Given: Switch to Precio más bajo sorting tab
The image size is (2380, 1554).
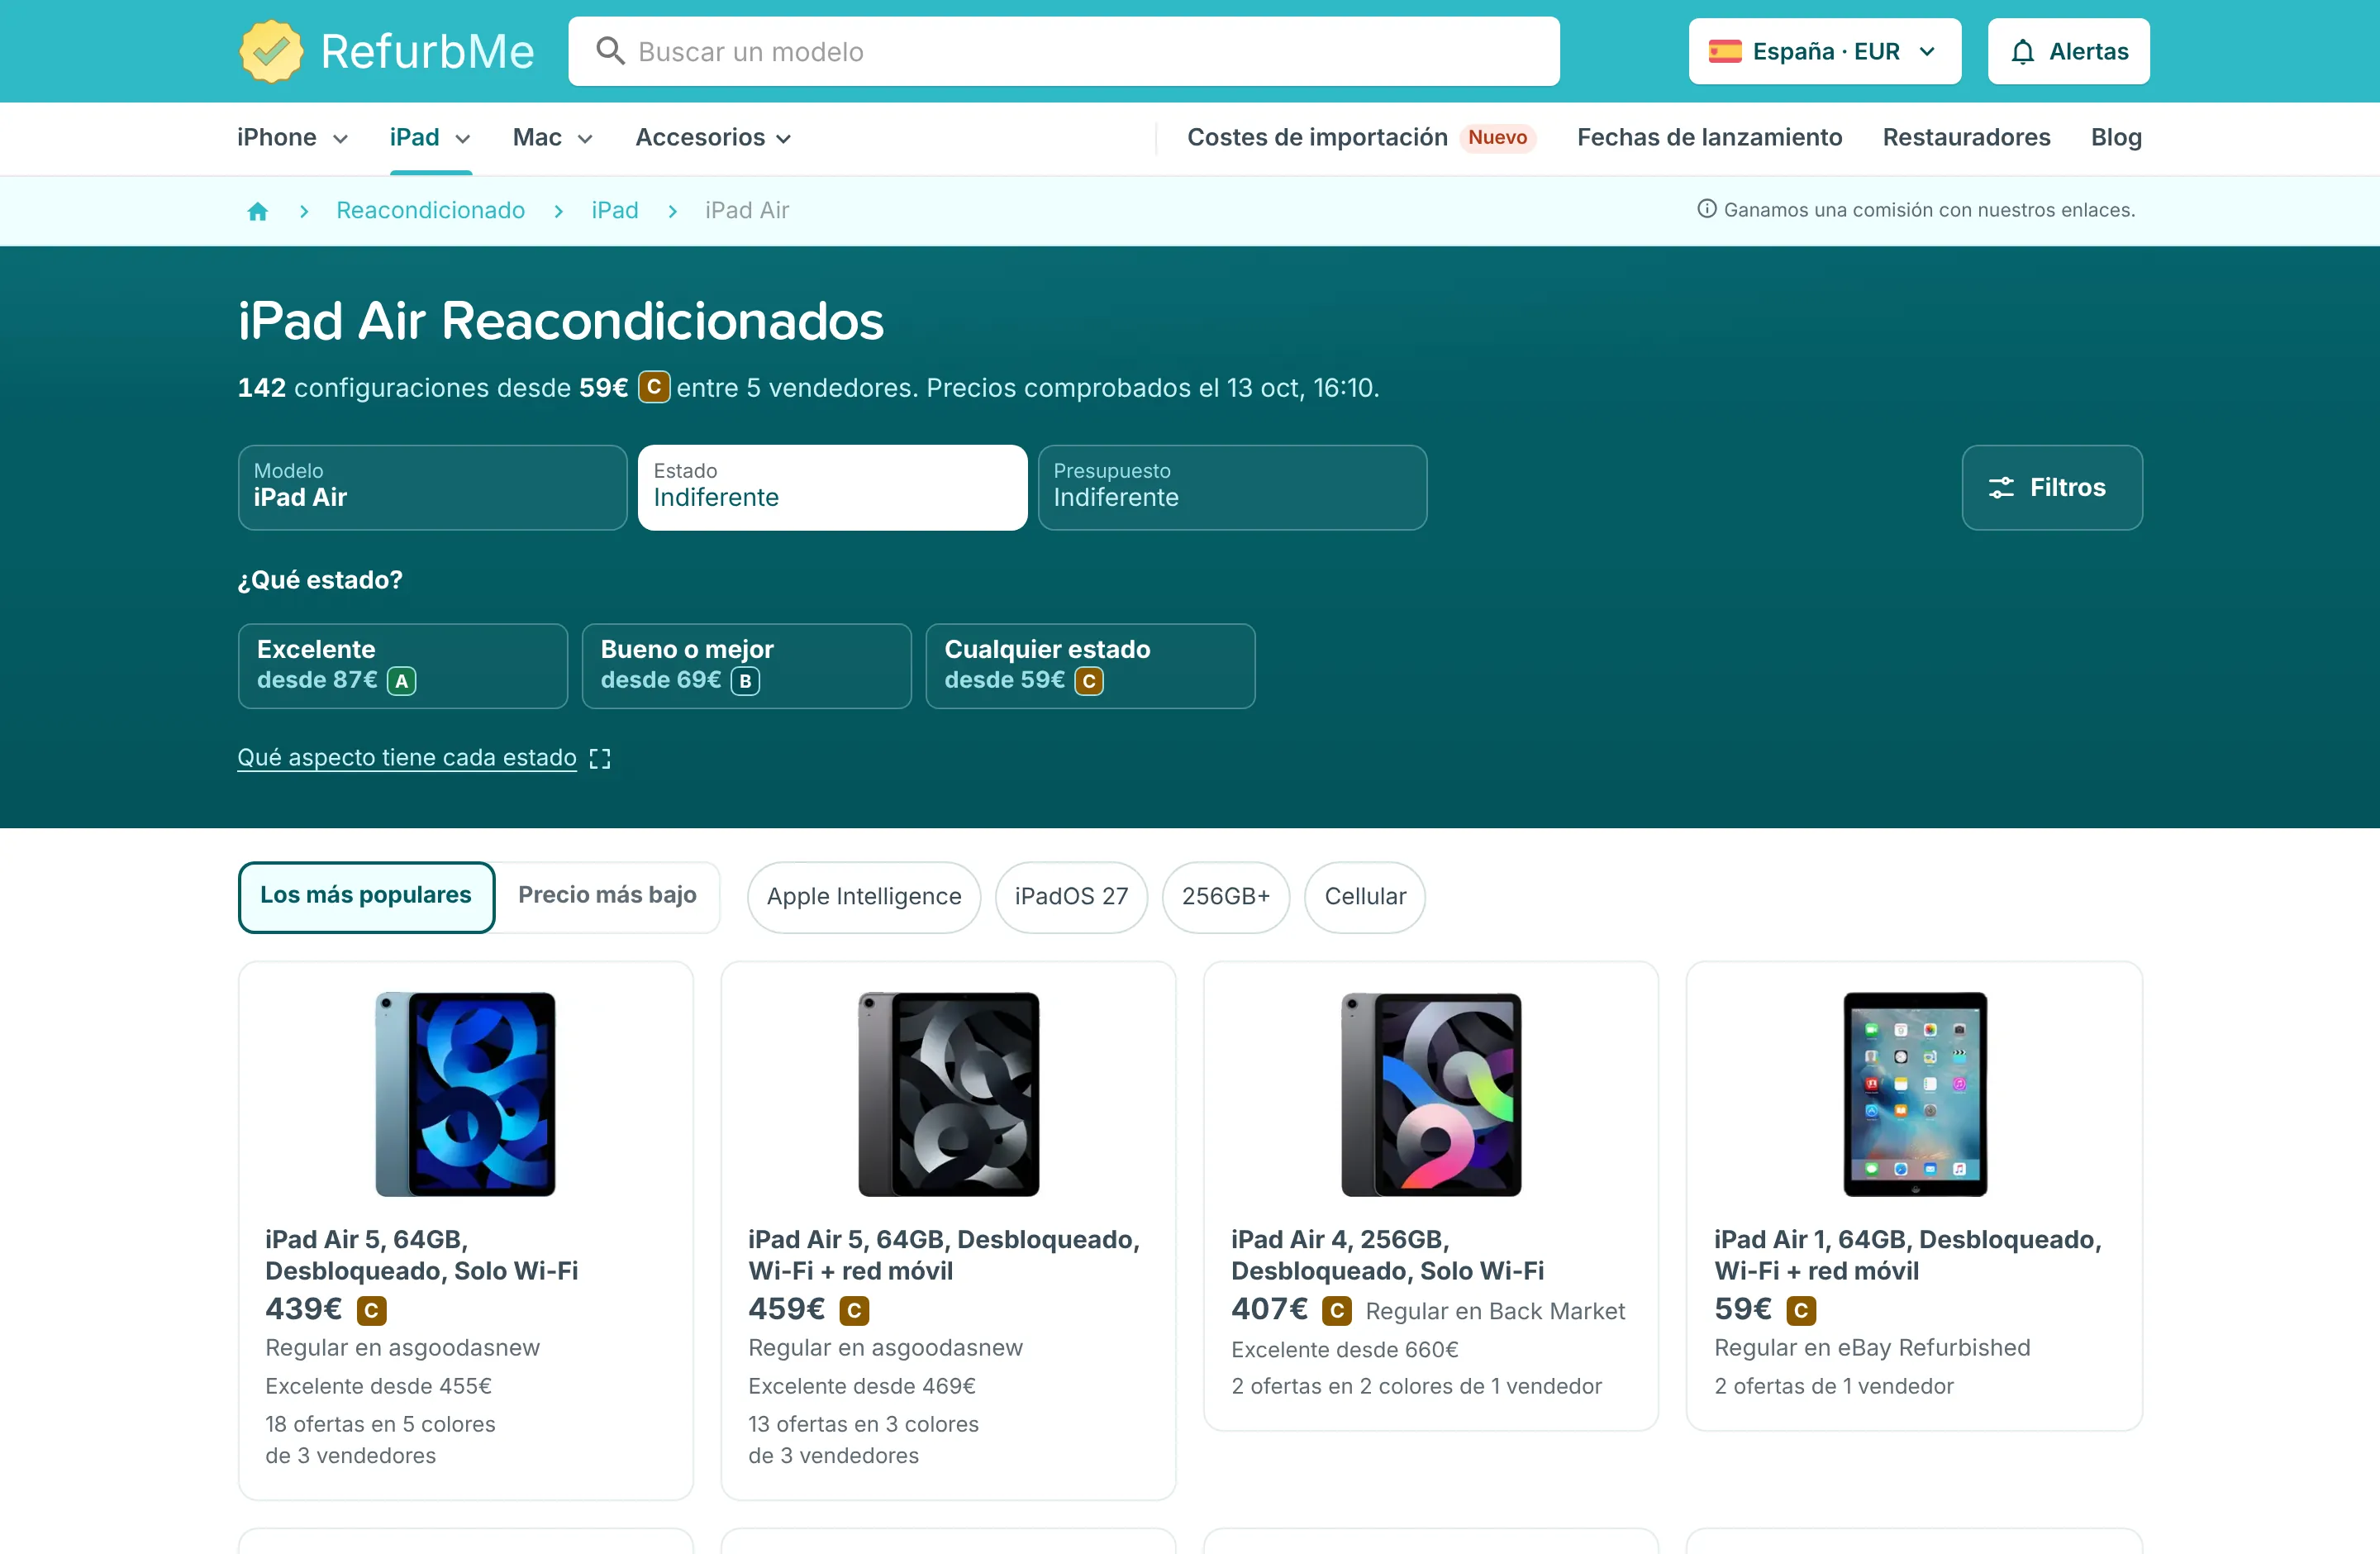Looking at the screenshot, I should (x=607, y=895).
